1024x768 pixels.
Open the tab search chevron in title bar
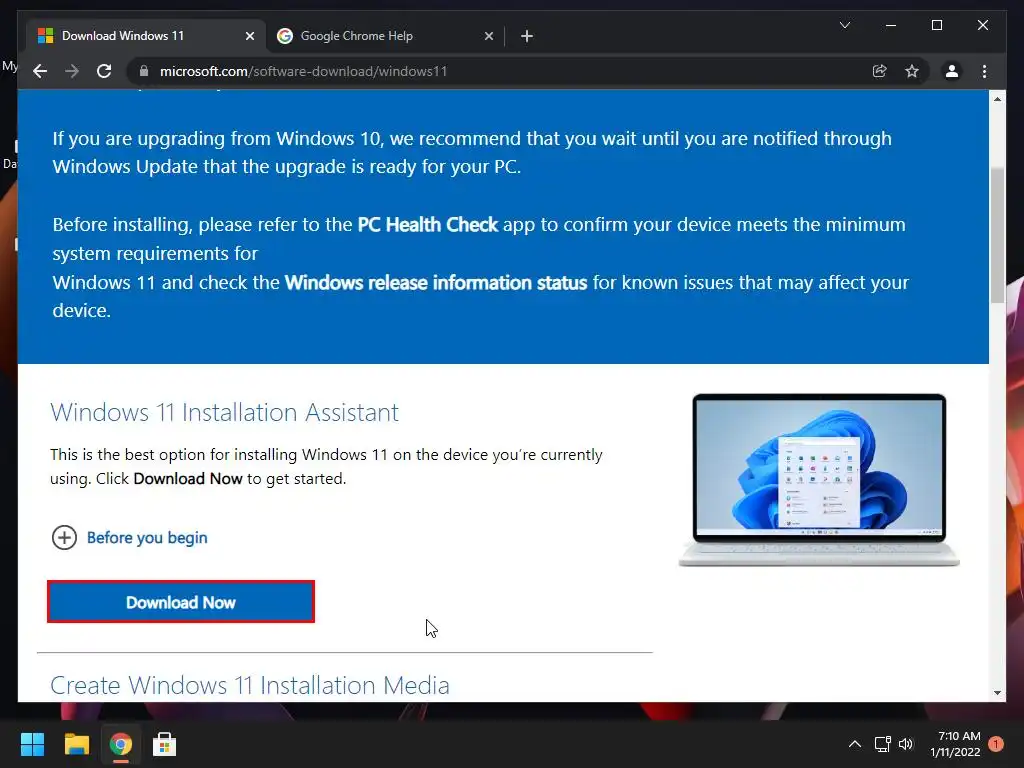(844, 25)
